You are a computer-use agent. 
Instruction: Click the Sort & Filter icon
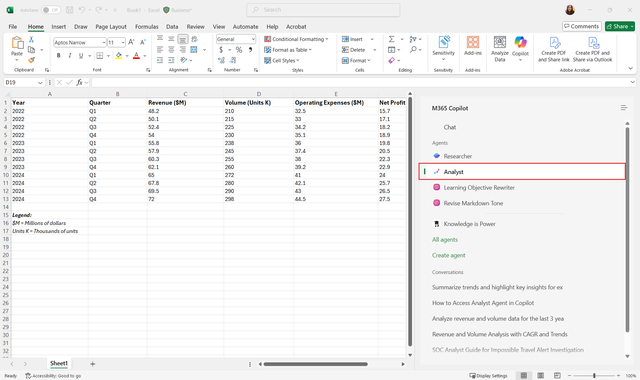point(413,39)
